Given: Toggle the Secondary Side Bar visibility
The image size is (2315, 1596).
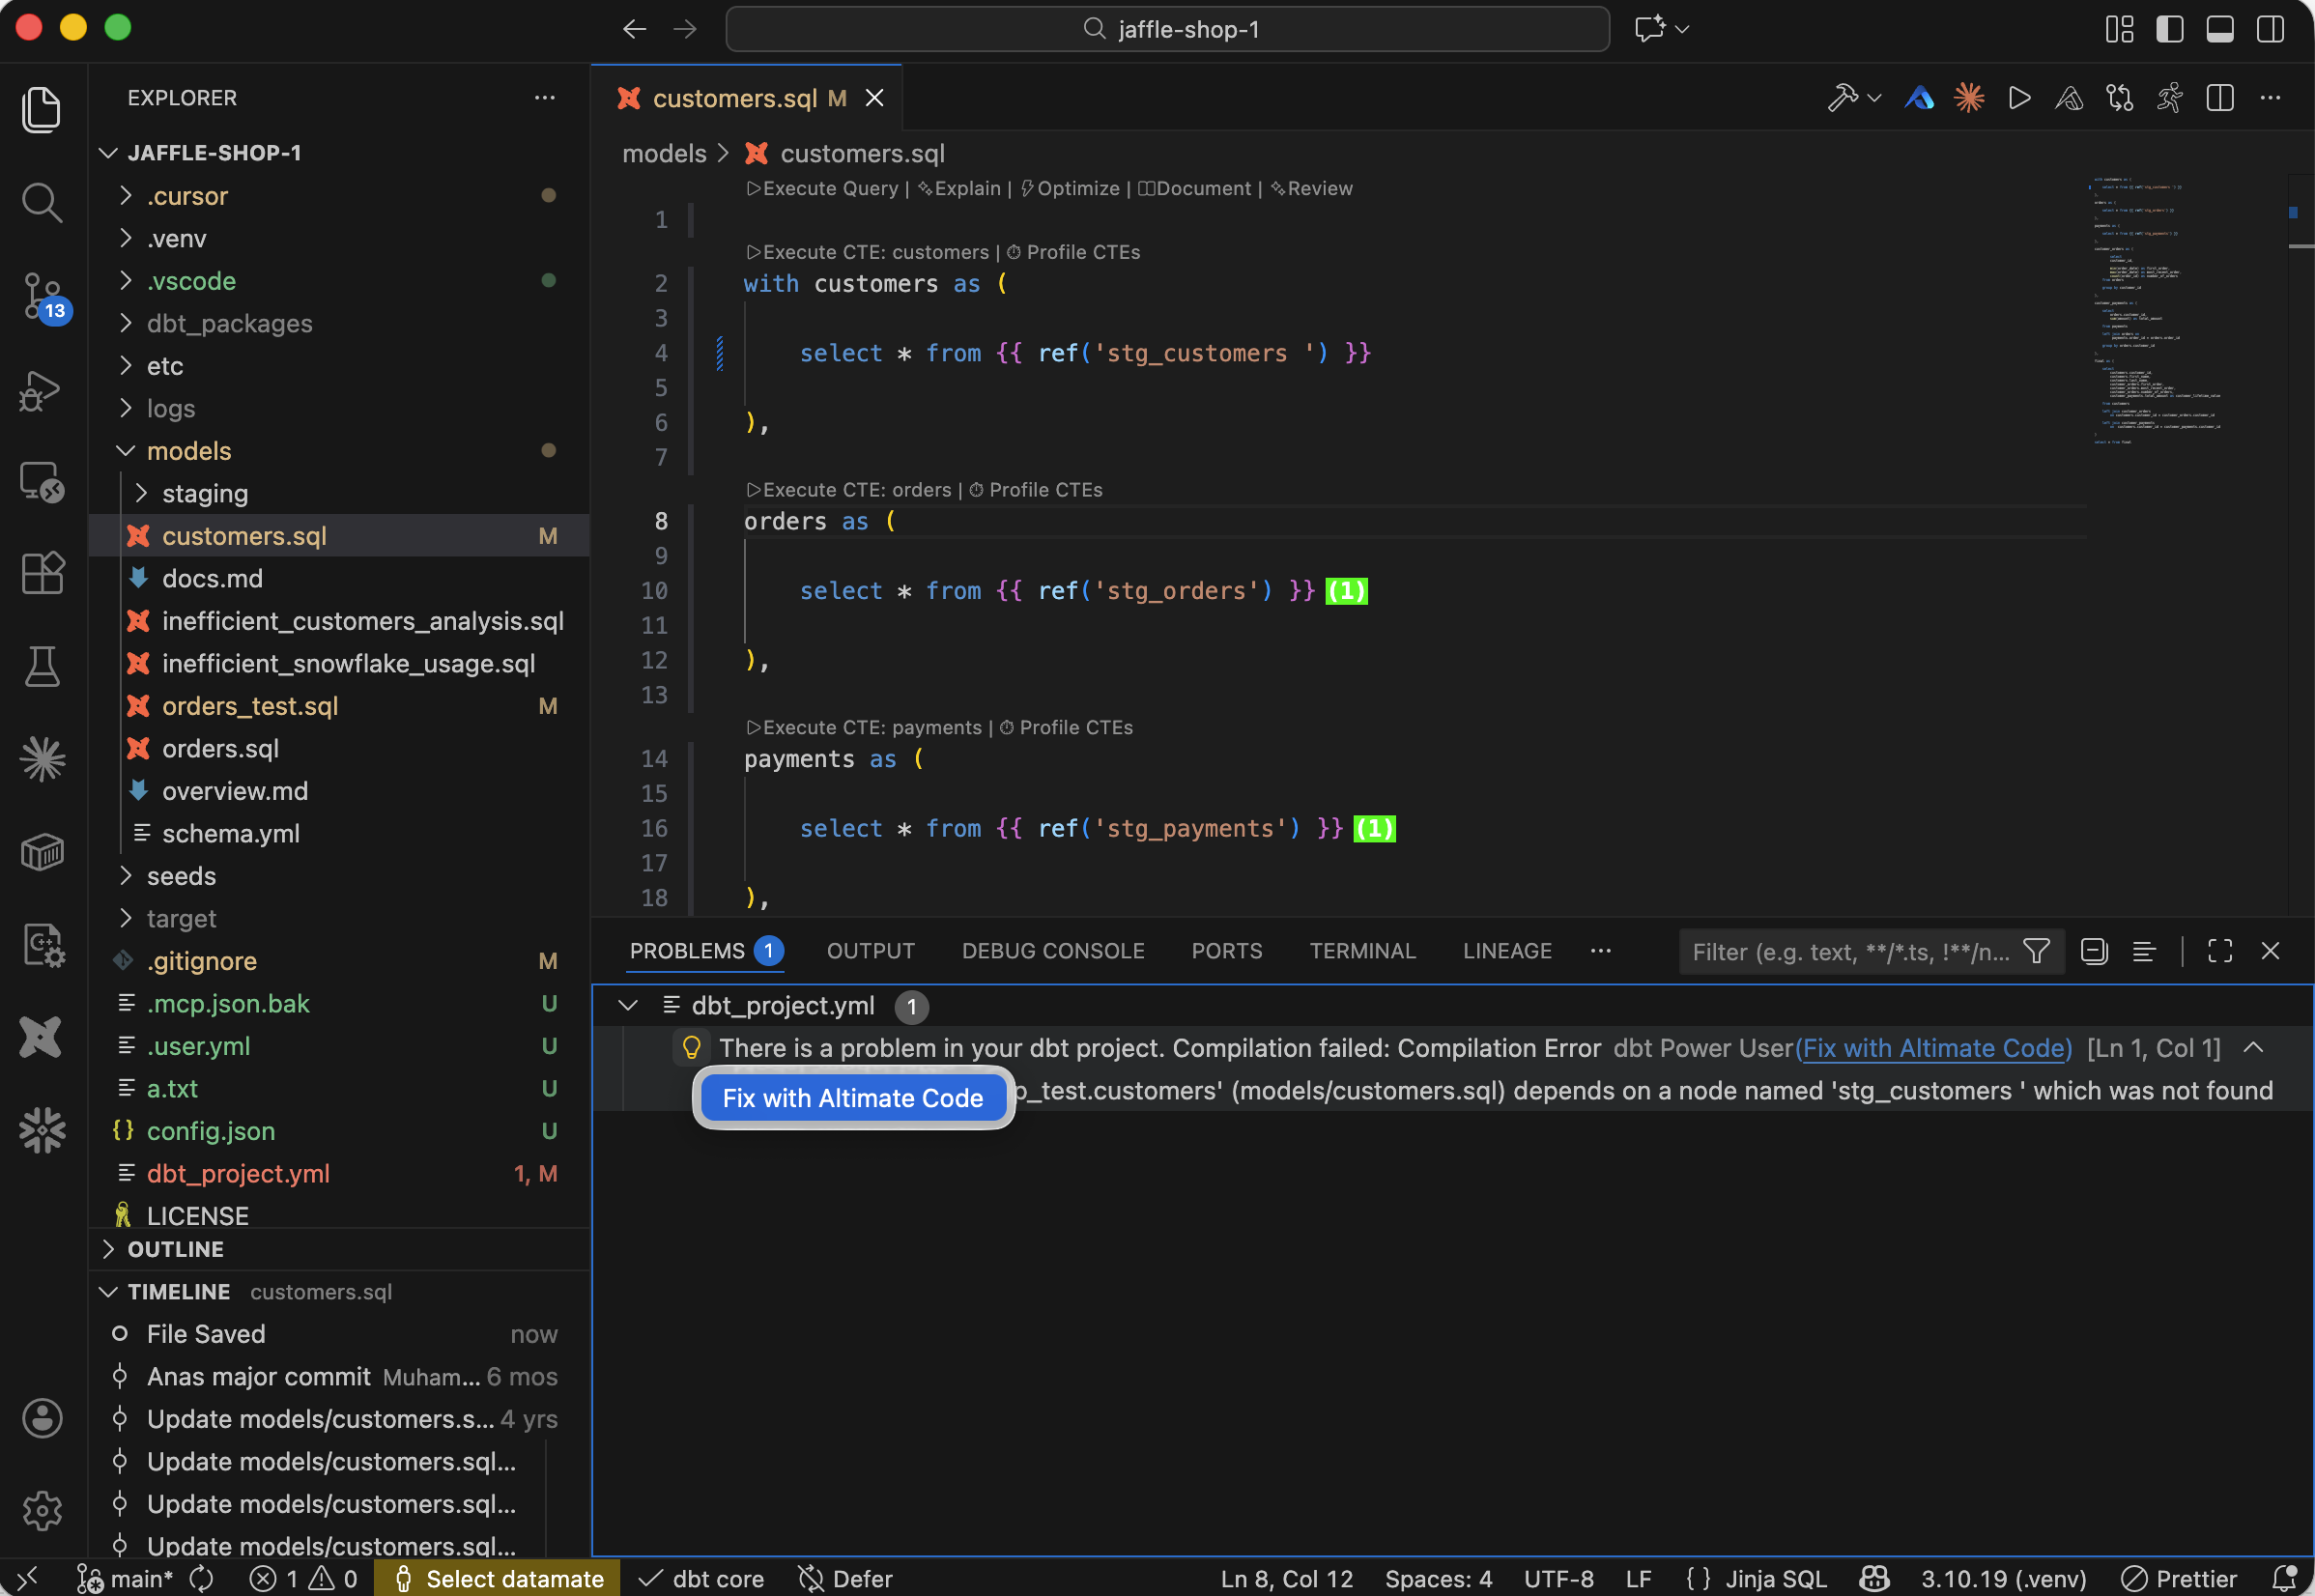Looking at the screenshot, I should point(2270,29).
